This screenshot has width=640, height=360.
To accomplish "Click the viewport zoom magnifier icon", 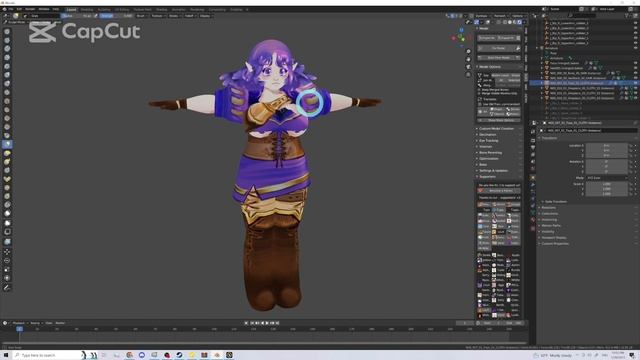I will pos(468,51).
